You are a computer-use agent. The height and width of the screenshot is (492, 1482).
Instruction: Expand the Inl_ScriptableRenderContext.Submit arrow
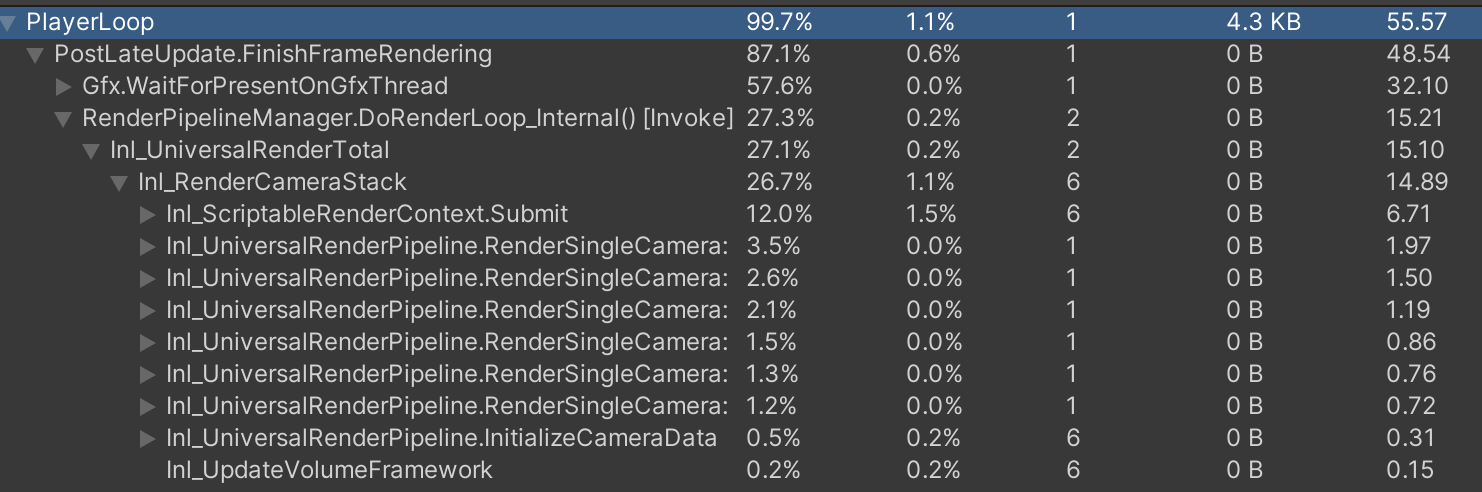click(x=147, y=214)
